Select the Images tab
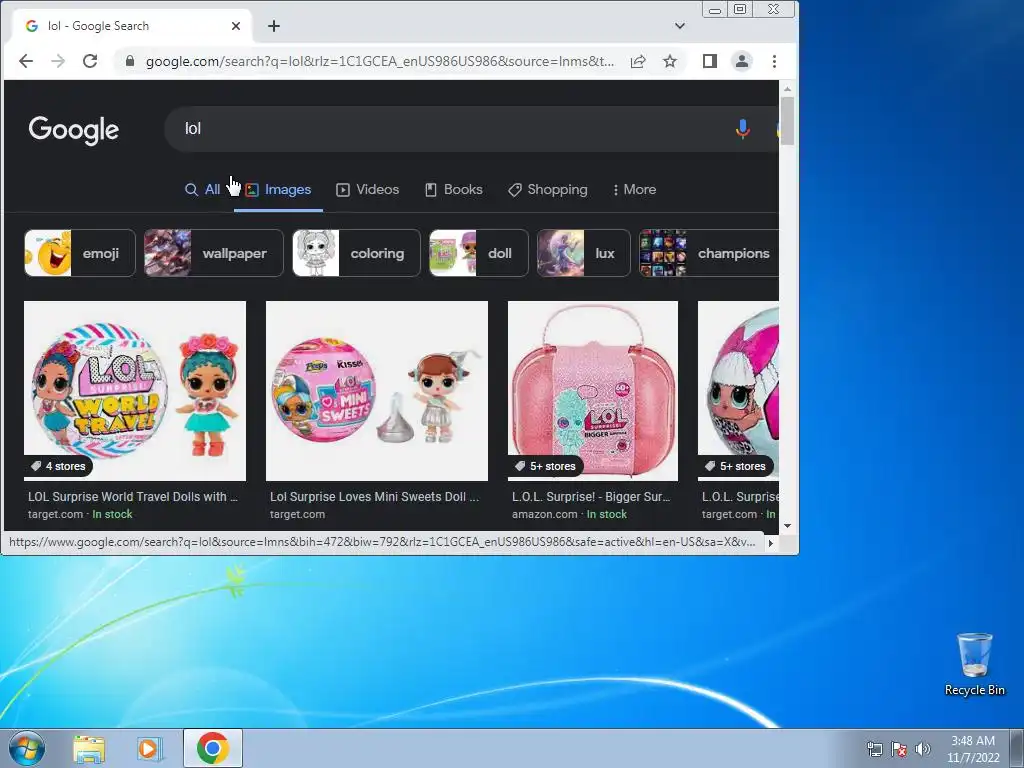 (278, 189)
